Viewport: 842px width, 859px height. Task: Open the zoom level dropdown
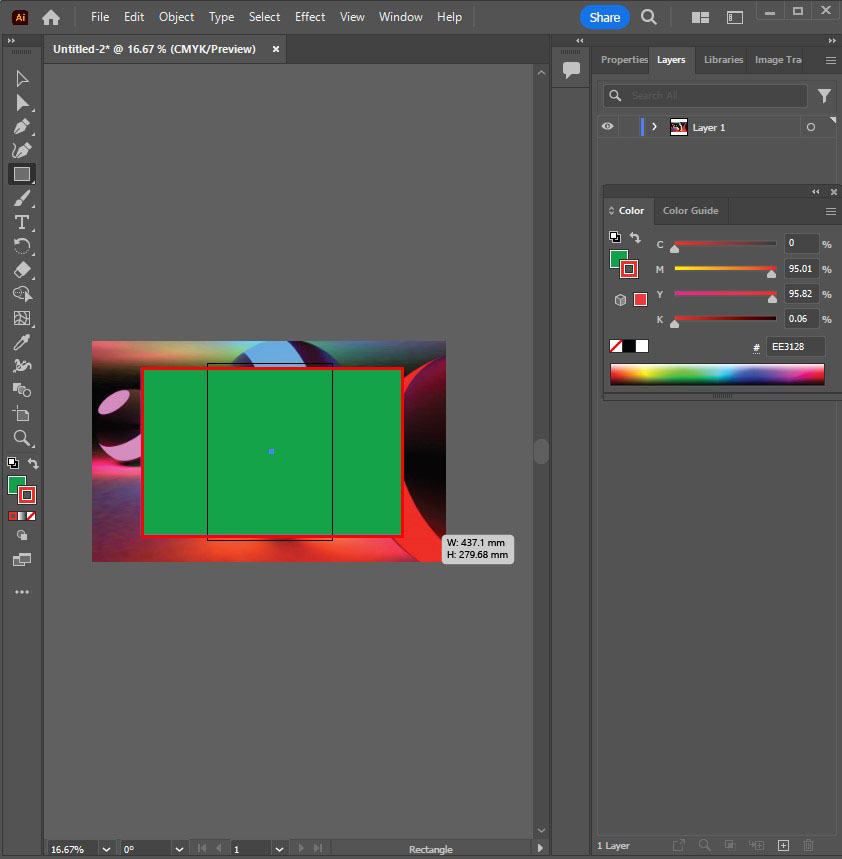pos(105,849)
